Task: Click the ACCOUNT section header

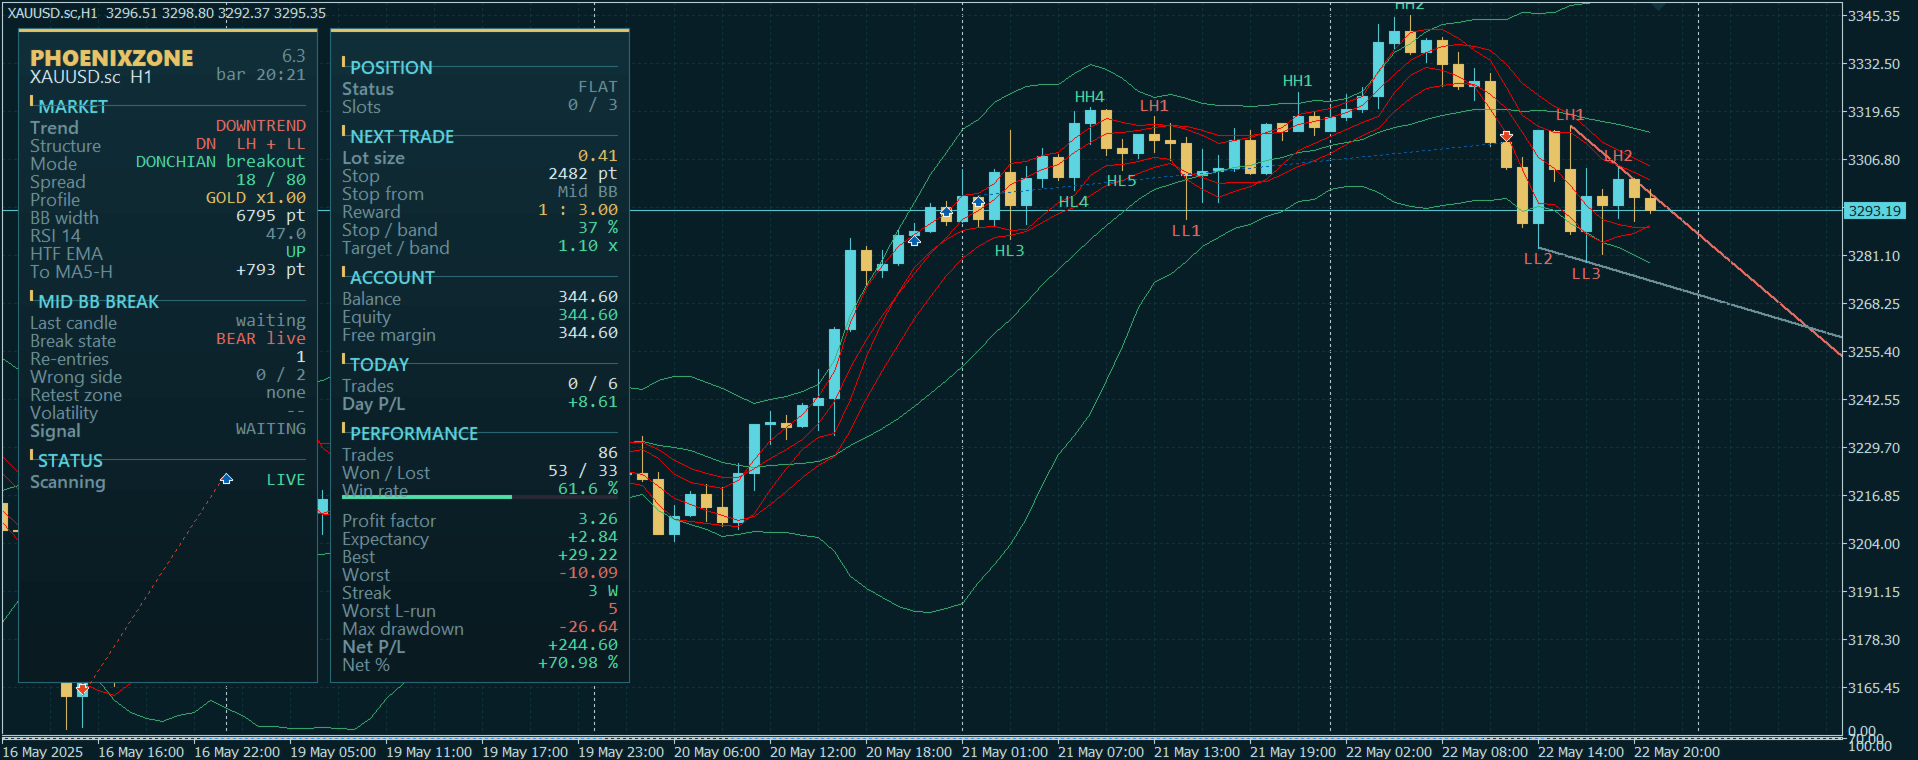Action: pyautogui.click(x=392, y=277)
